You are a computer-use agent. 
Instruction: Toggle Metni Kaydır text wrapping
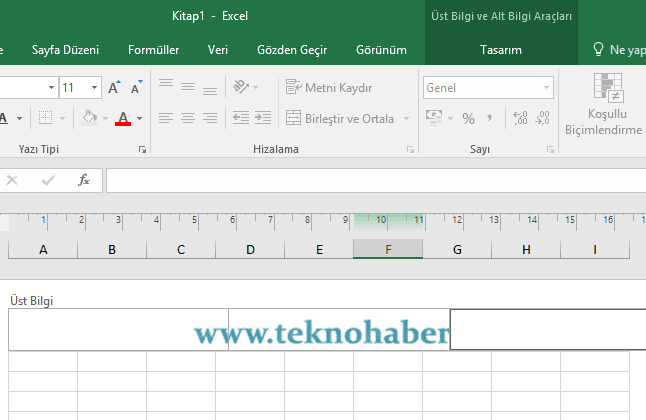coord(329,87)
